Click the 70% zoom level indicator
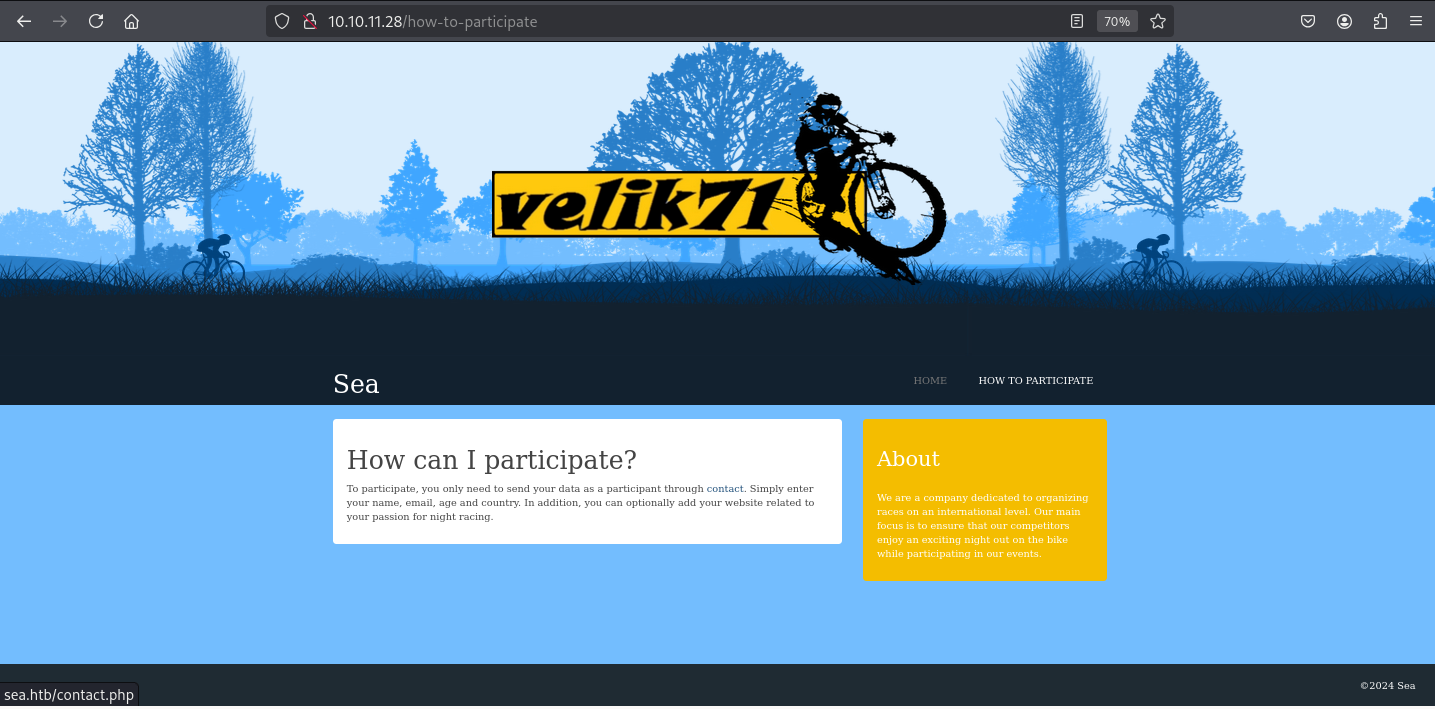Viewport: 1435px width, 709px height. [1117, 21]
